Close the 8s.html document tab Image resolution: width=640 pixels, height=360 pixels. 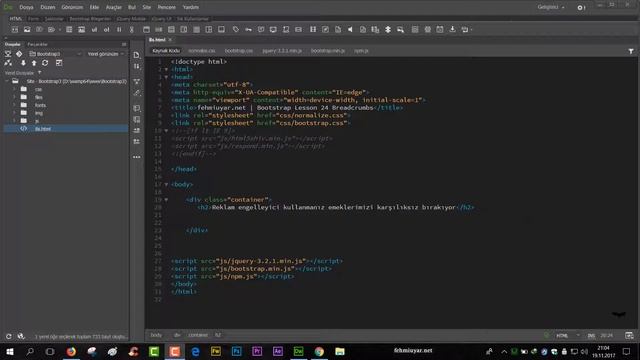170,40
